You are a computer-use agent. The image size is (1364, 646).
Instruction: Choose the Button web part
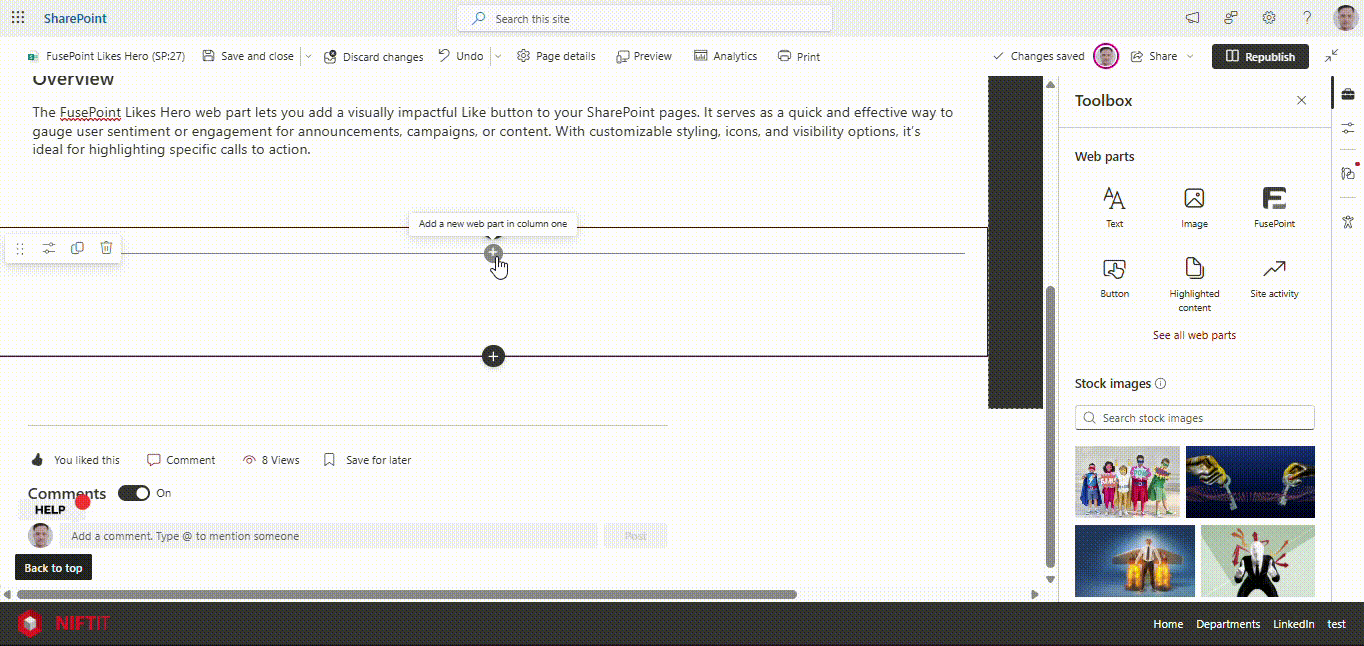pos(1114,277)
